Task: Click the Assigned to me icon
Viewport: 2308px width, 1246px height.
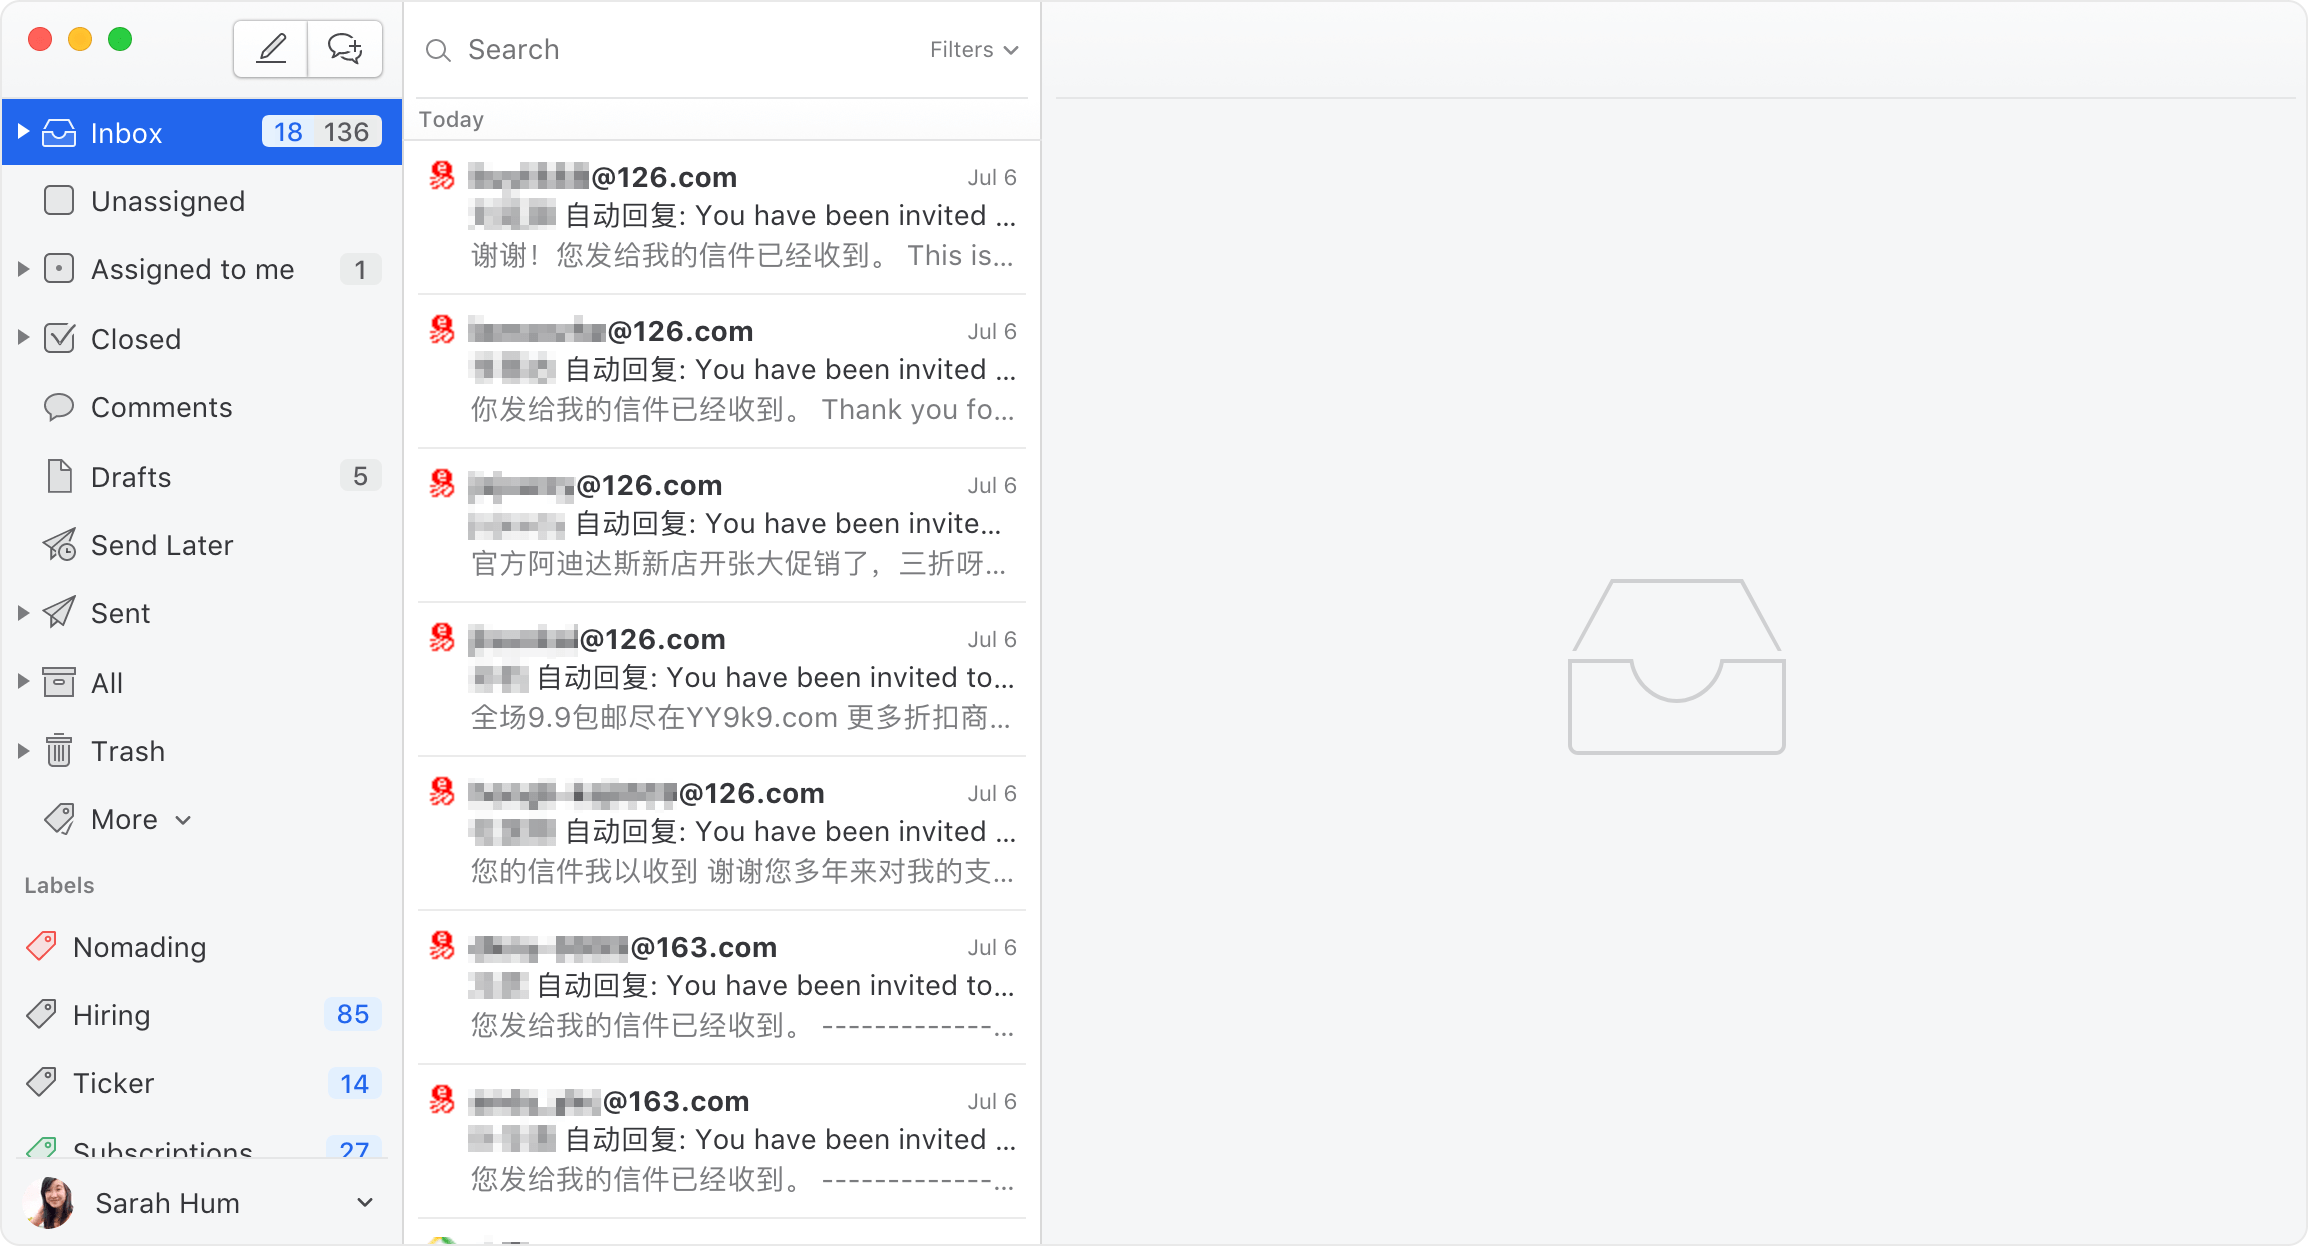Action: [x=59, y=269]
